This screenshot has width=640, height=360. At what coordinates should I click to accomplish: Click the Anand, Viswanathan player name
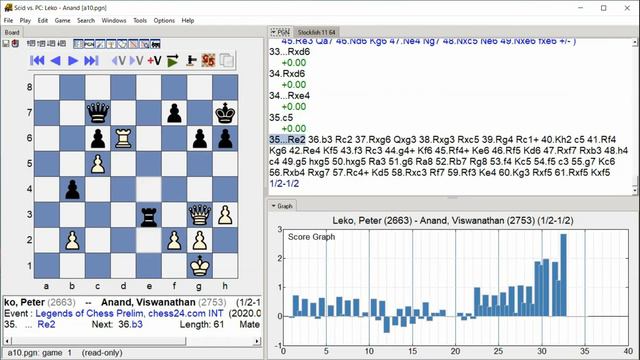148,302
